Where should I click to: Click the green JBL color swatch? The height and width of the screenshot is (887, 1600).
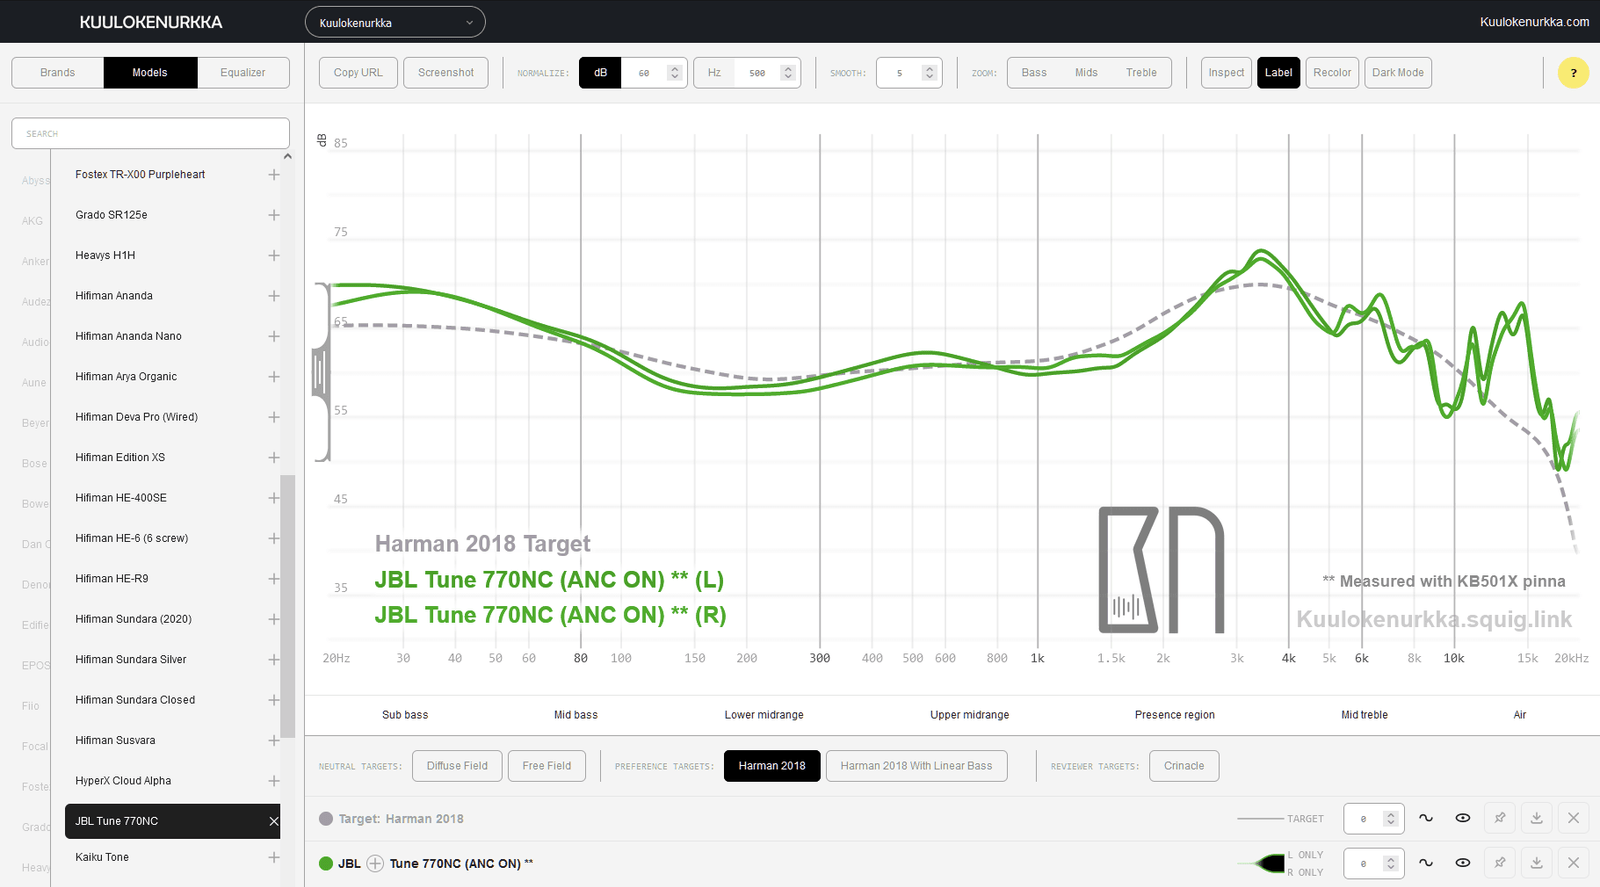click(326, 863)
